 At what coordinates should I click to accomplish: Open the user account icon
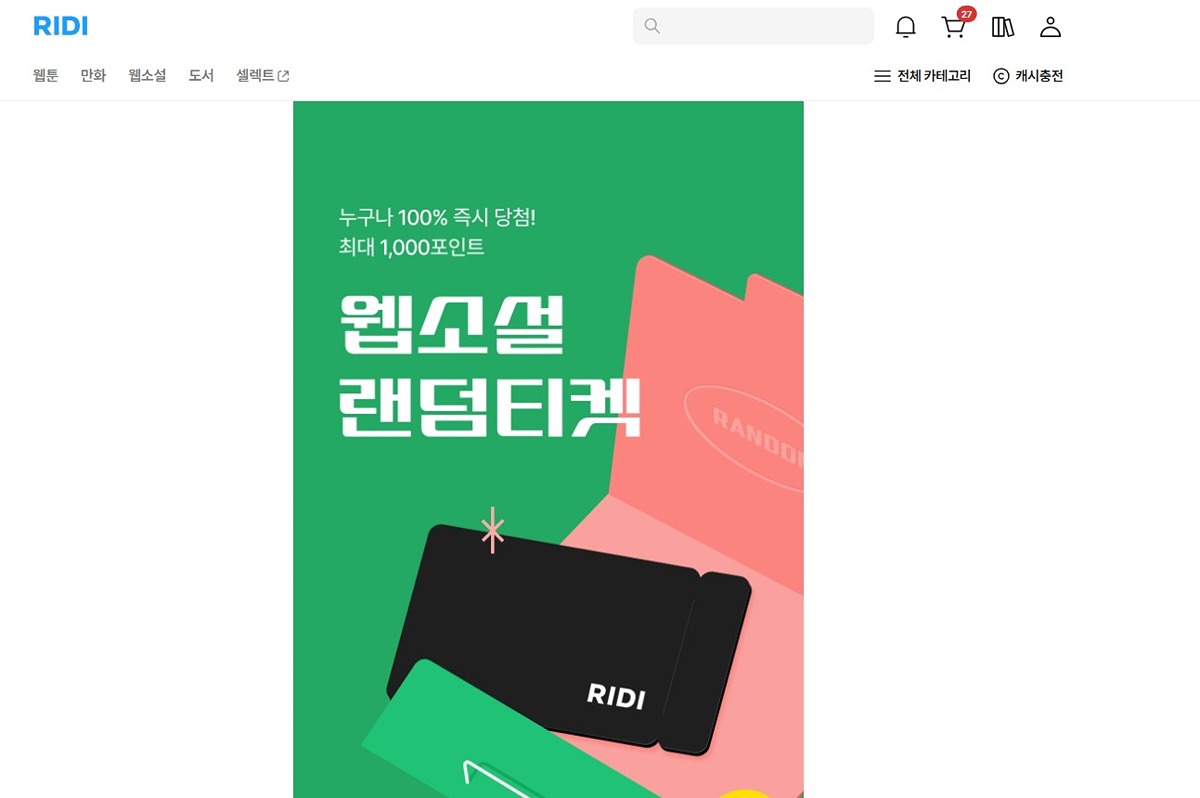pyautogui.click(x=1050, y=27)
